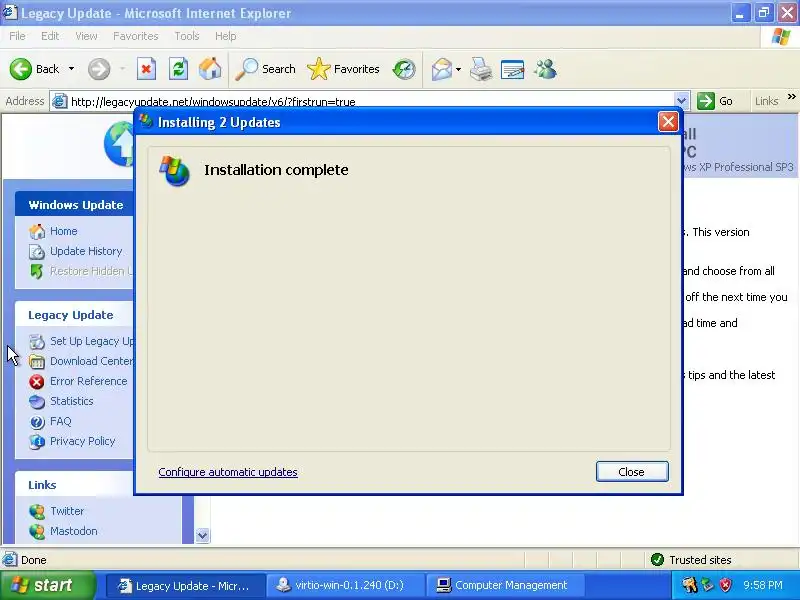Click Legacy Update taskbar button

pos(185,585)
